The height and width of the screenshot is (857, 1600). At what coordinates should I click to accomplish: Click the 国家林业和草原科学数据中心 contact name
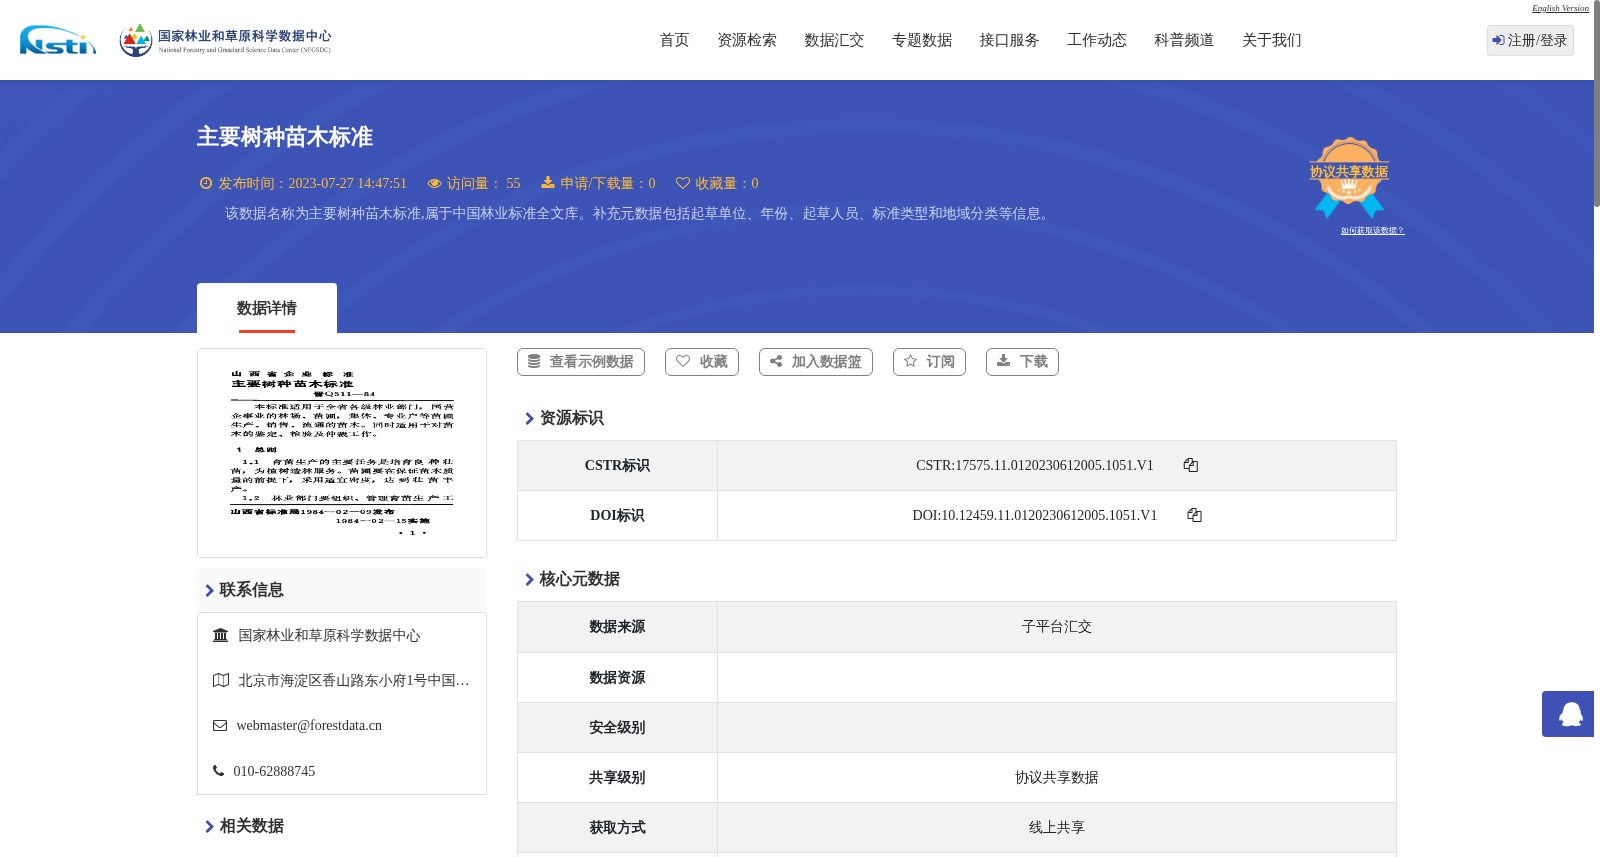[329, 635]
